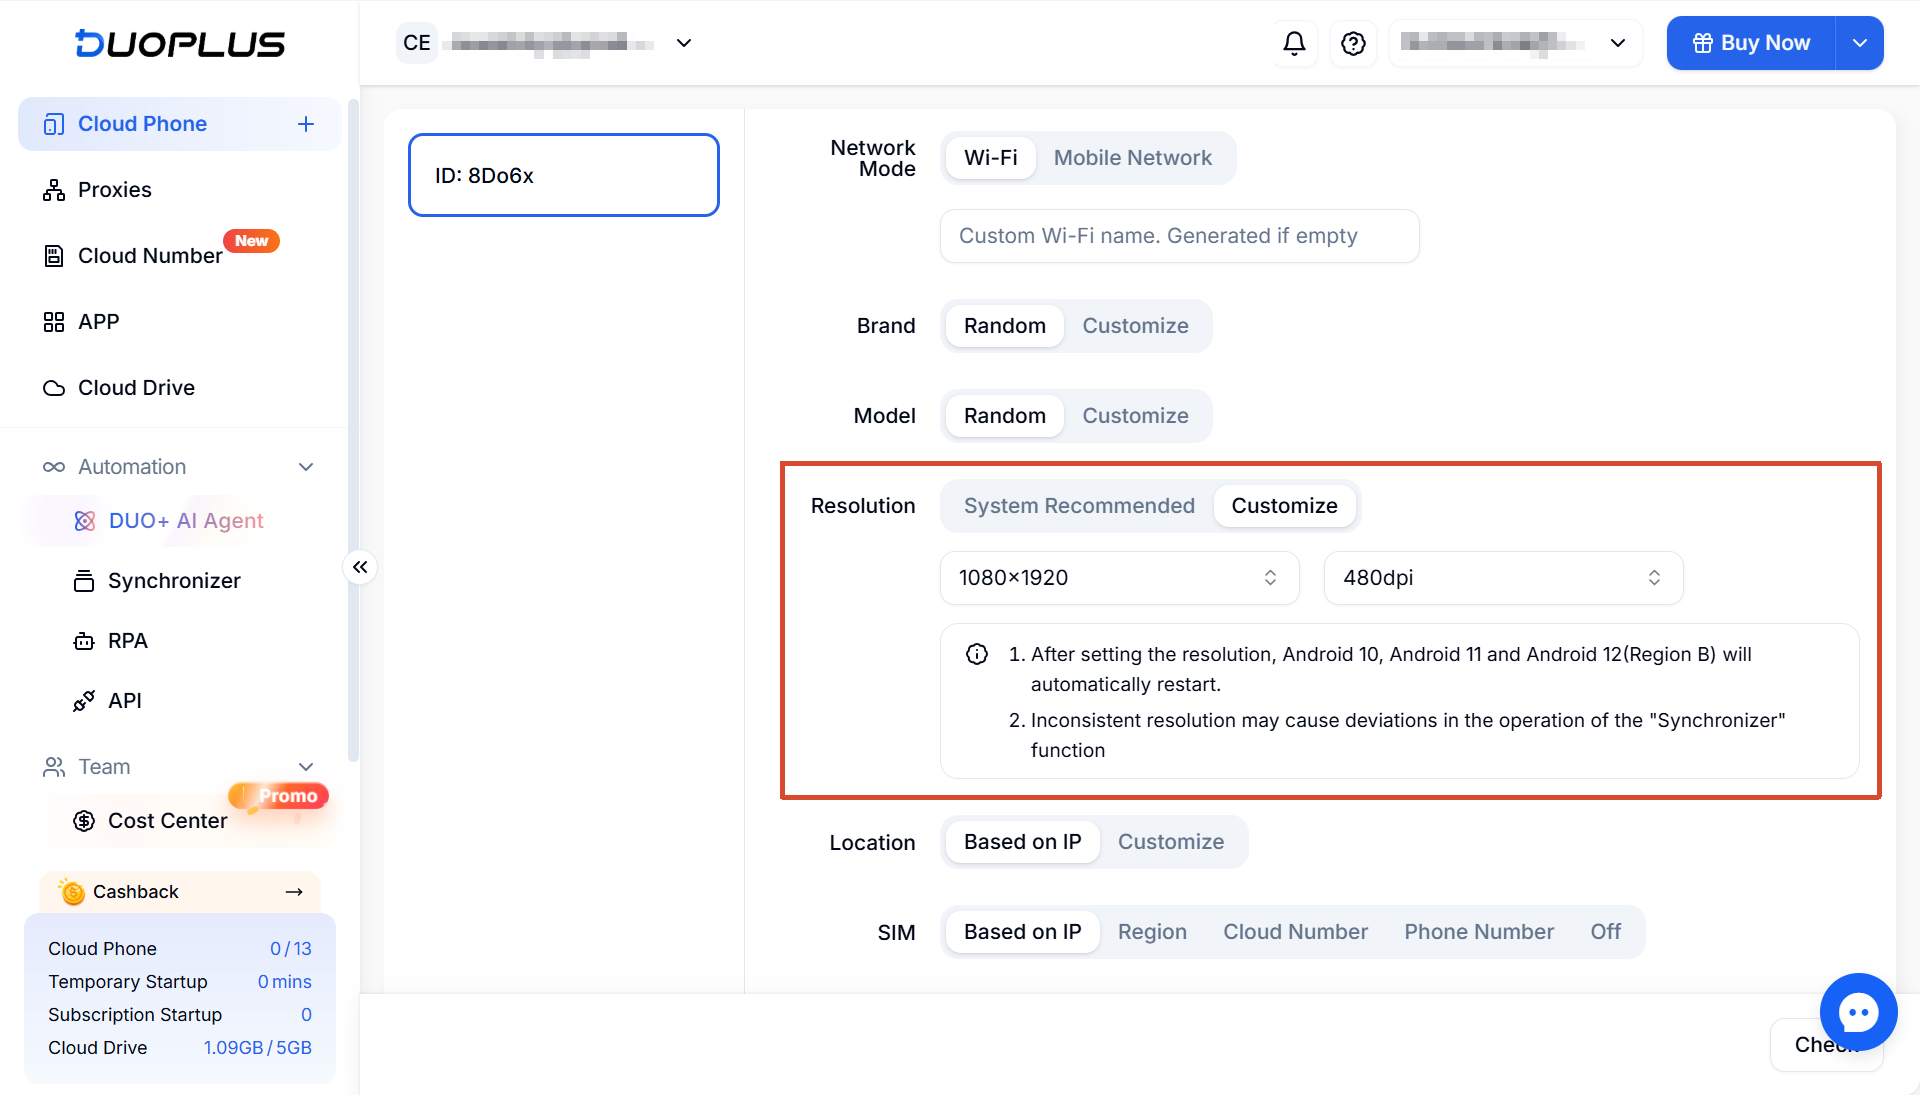The image size is (1920, 1095).
Task: Set SIM to Region
Action: coord(1153,932)
